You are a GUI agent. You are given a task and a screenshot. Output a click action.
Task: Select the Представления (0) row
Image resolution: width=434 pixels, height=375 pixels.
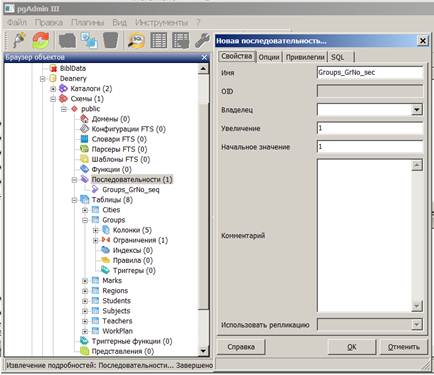point(122,351)
